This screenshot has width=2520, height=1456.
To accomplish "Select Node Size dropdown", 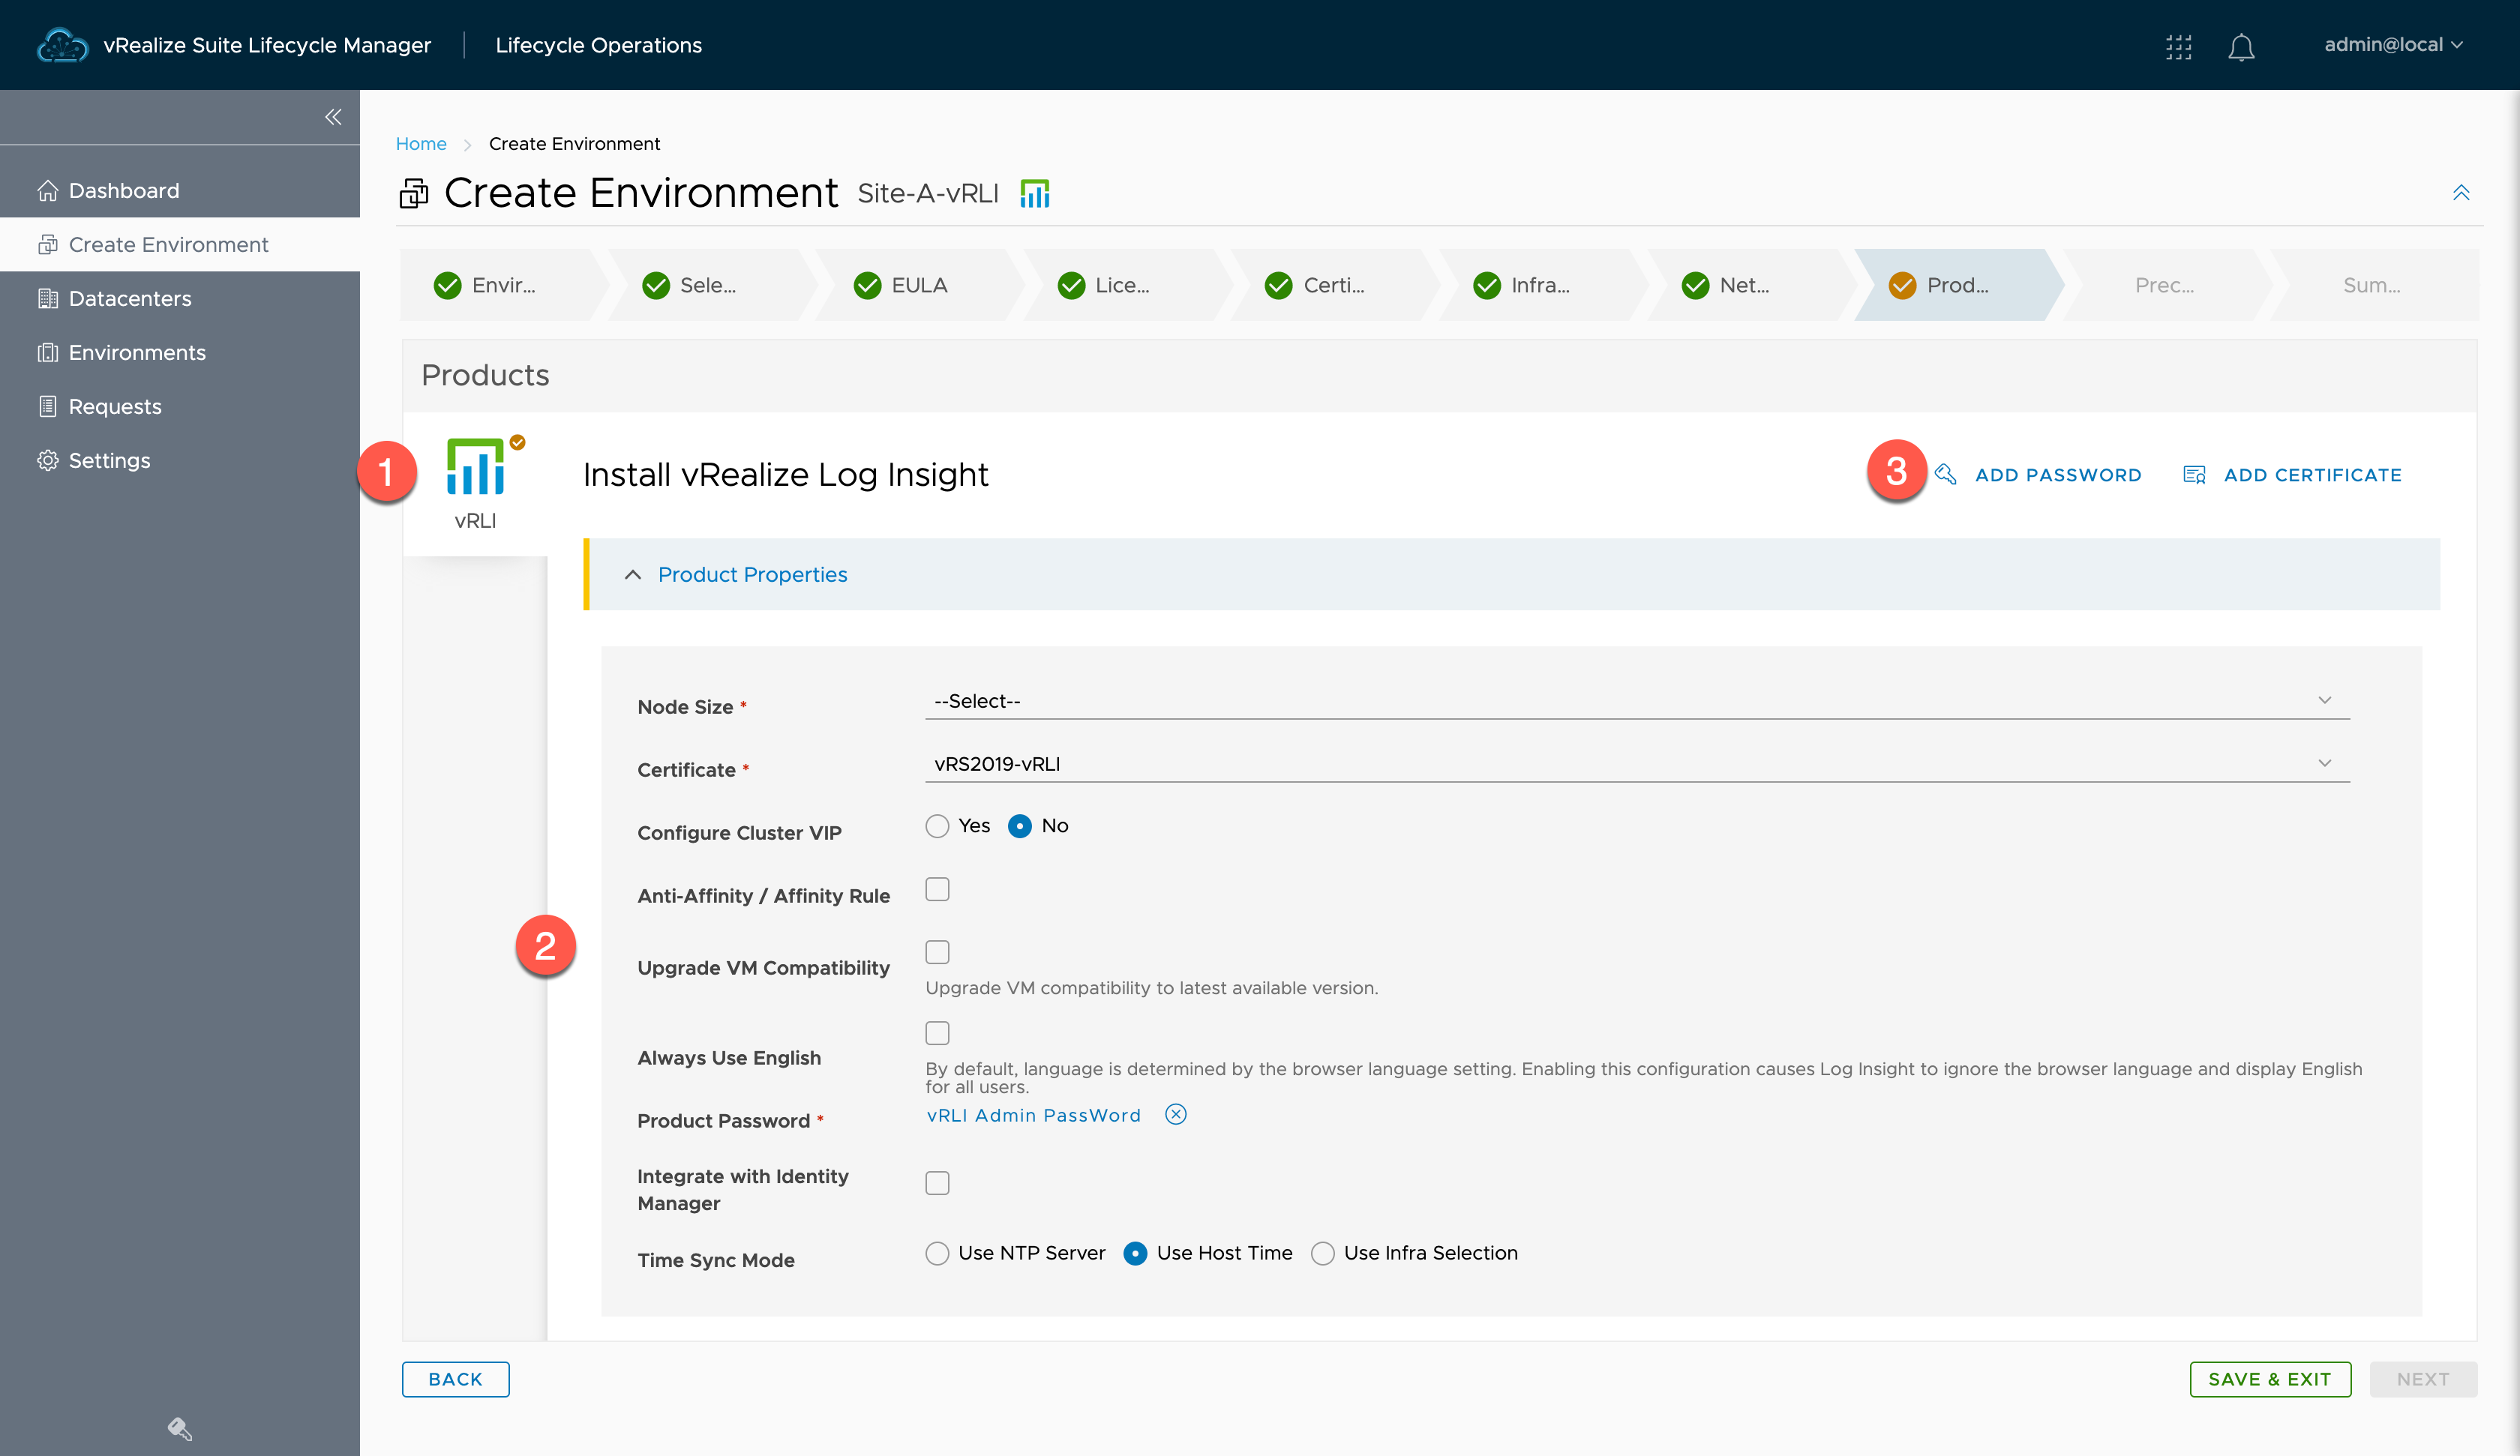I will (x=1629, y=699).
